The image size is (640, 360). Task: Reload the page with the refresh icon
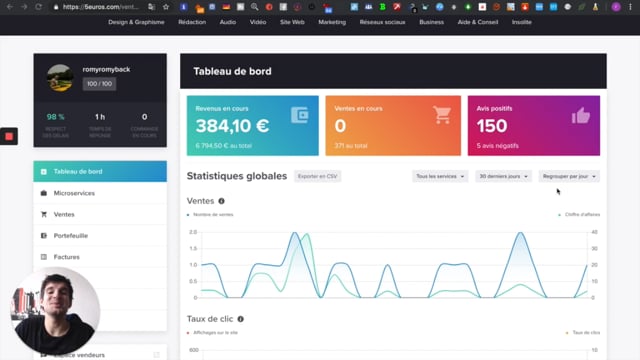(38, 7)
